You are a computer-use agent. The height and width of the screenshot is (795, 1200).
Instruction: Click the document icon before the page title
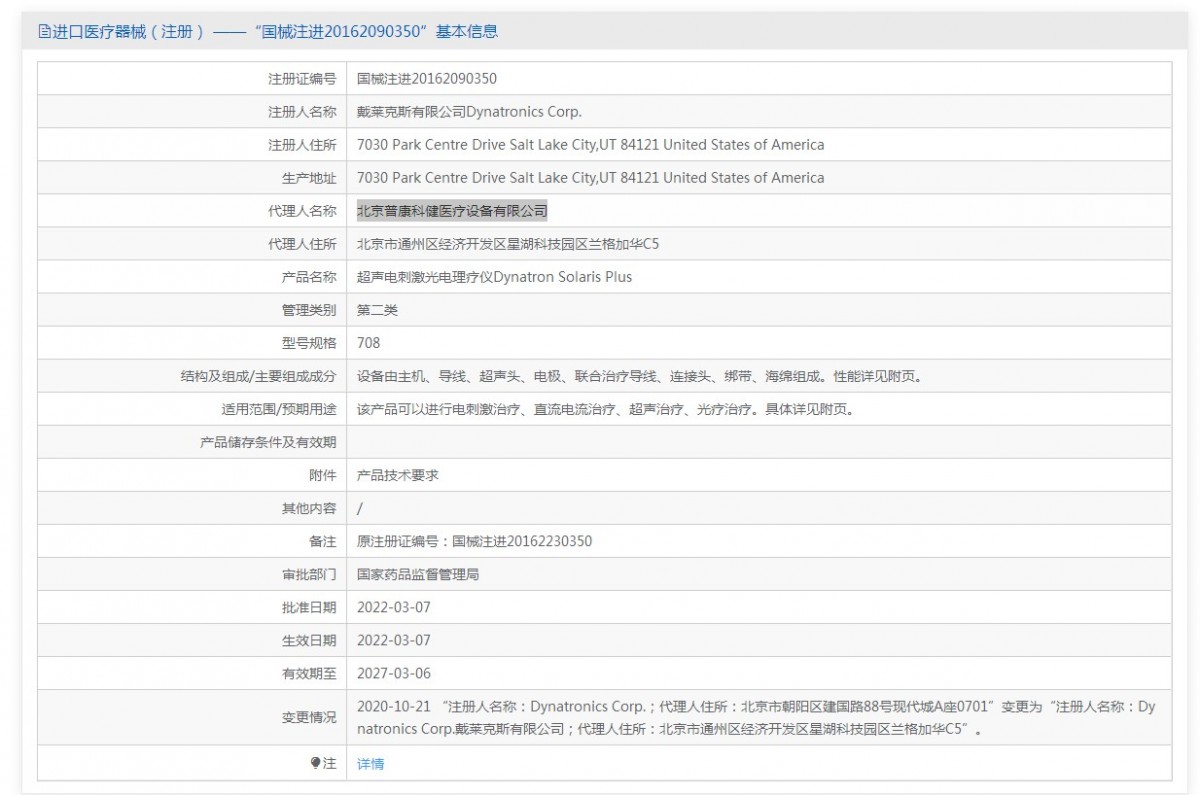coord(44,31)
